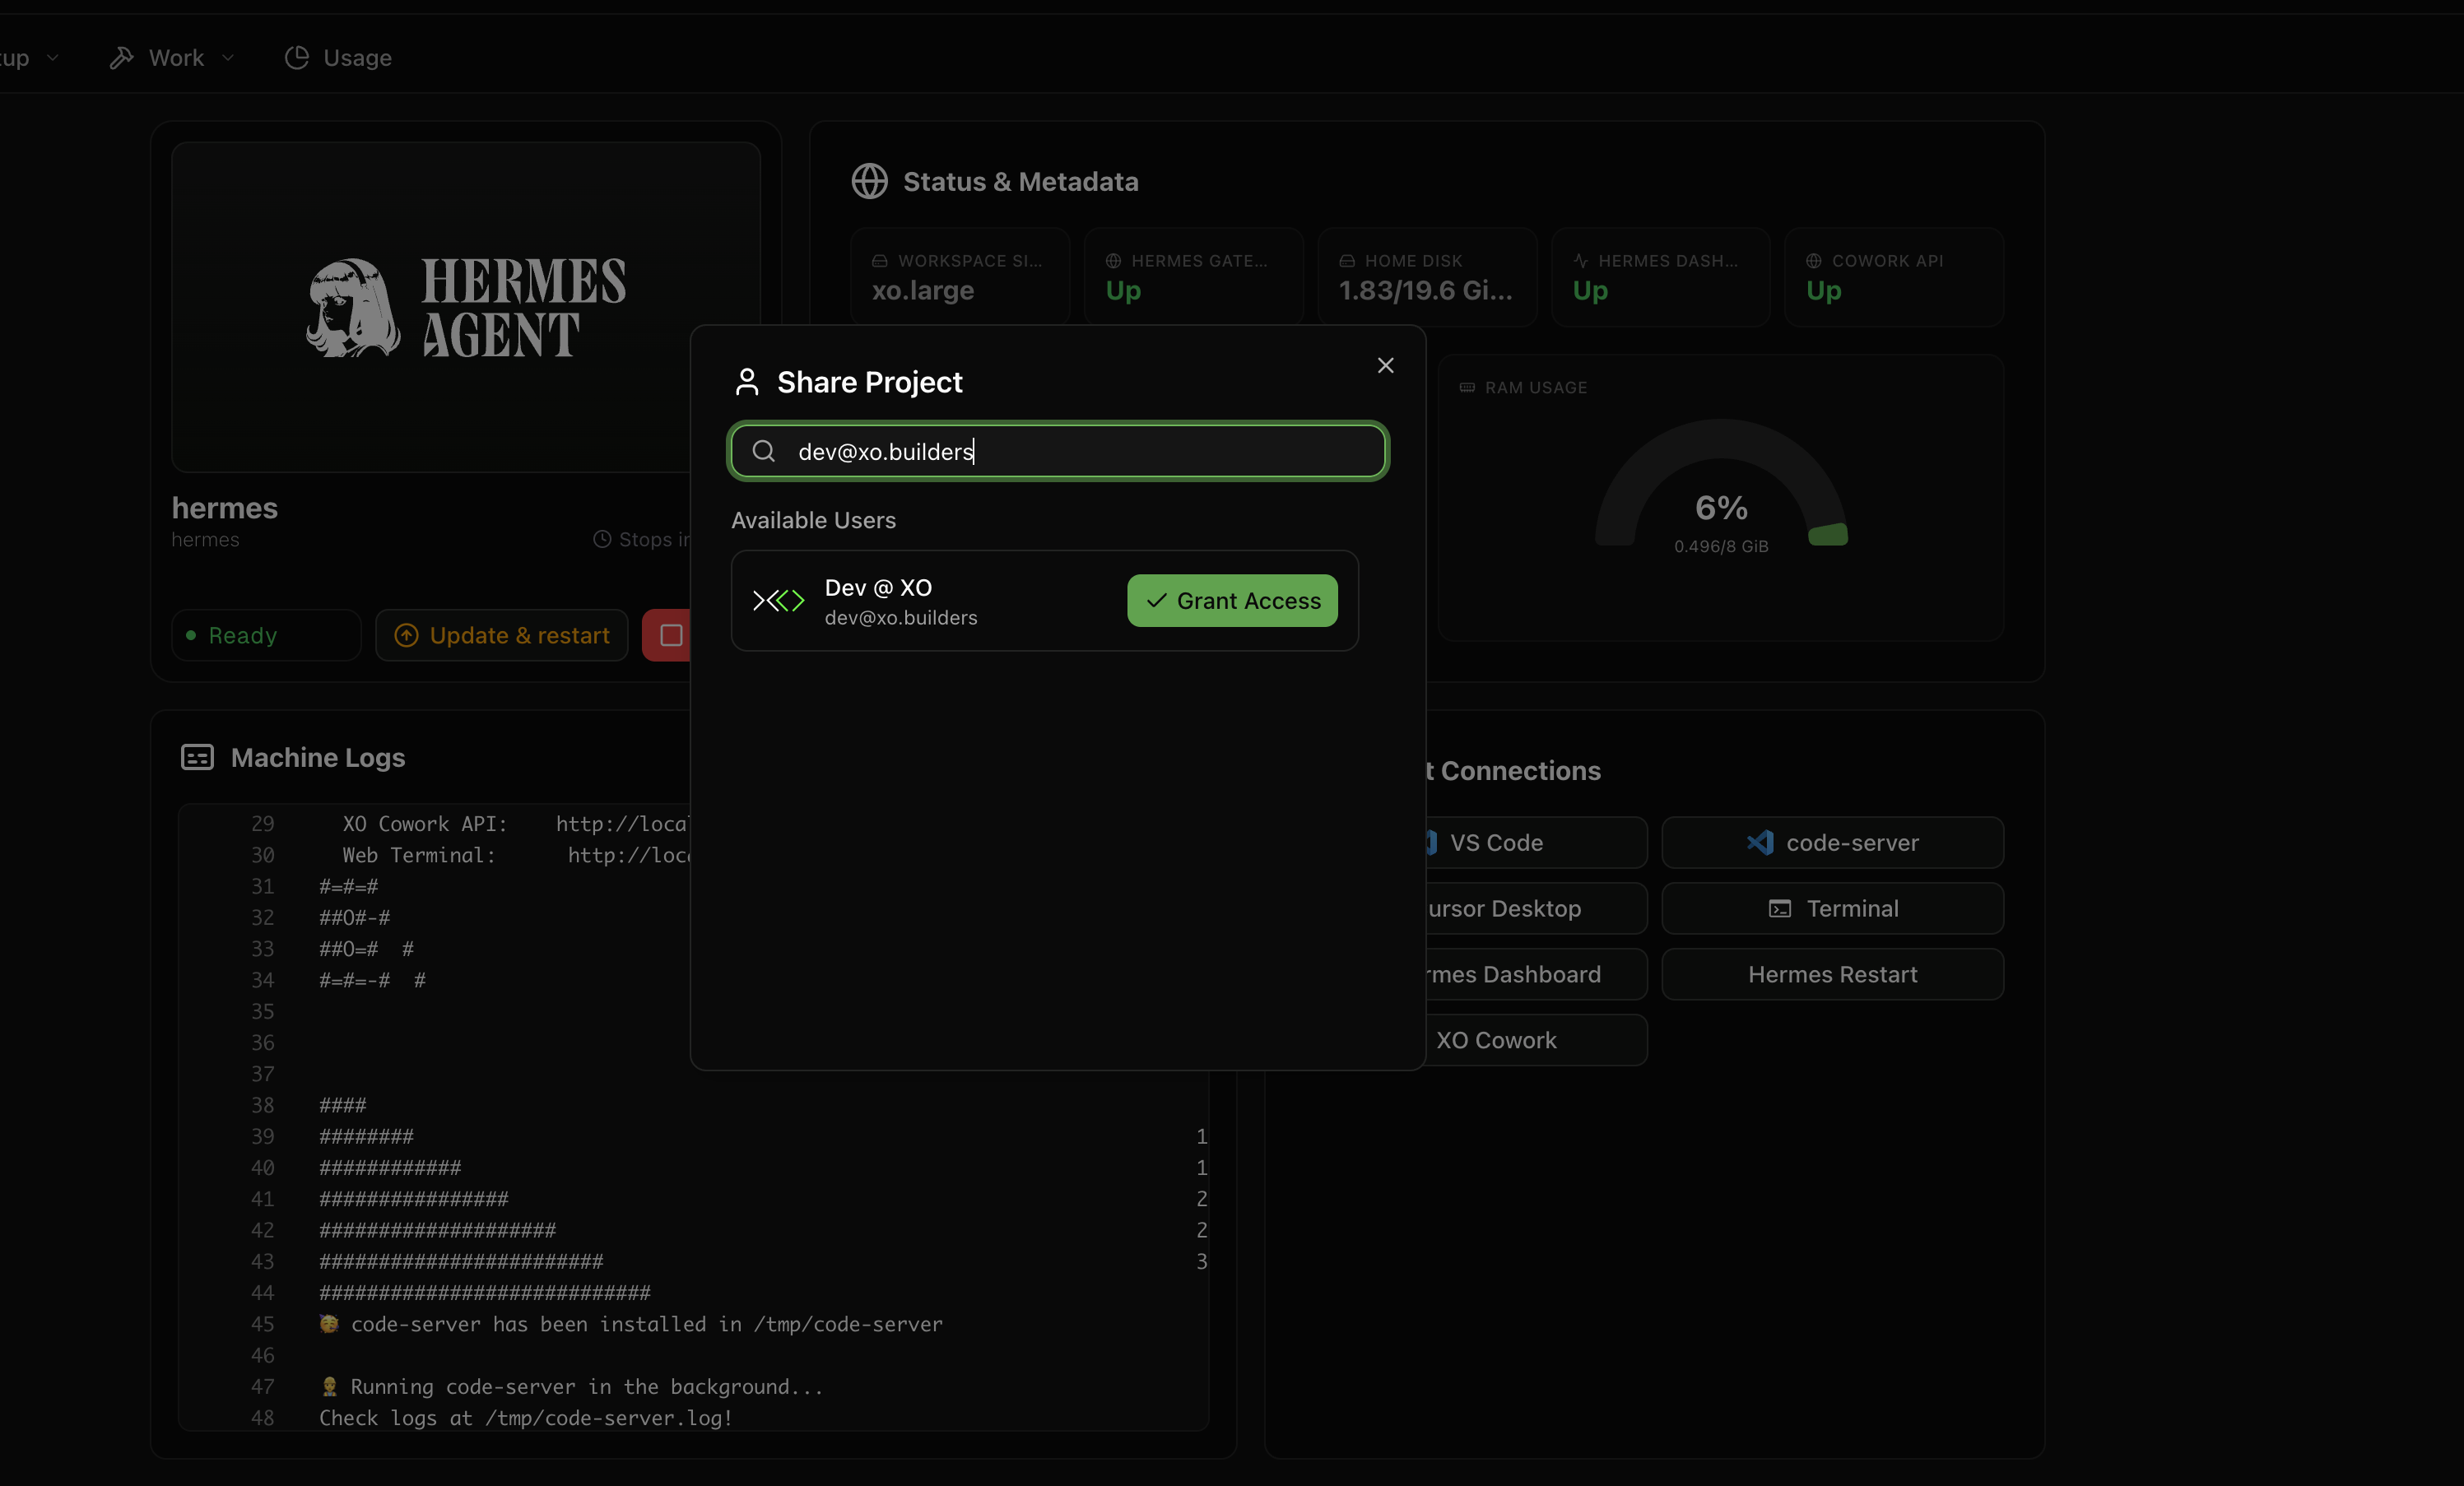This screenshot has width=2464, height=1486.
Task: Click the Home Disk drive icon
Action: pos(1347,260)
